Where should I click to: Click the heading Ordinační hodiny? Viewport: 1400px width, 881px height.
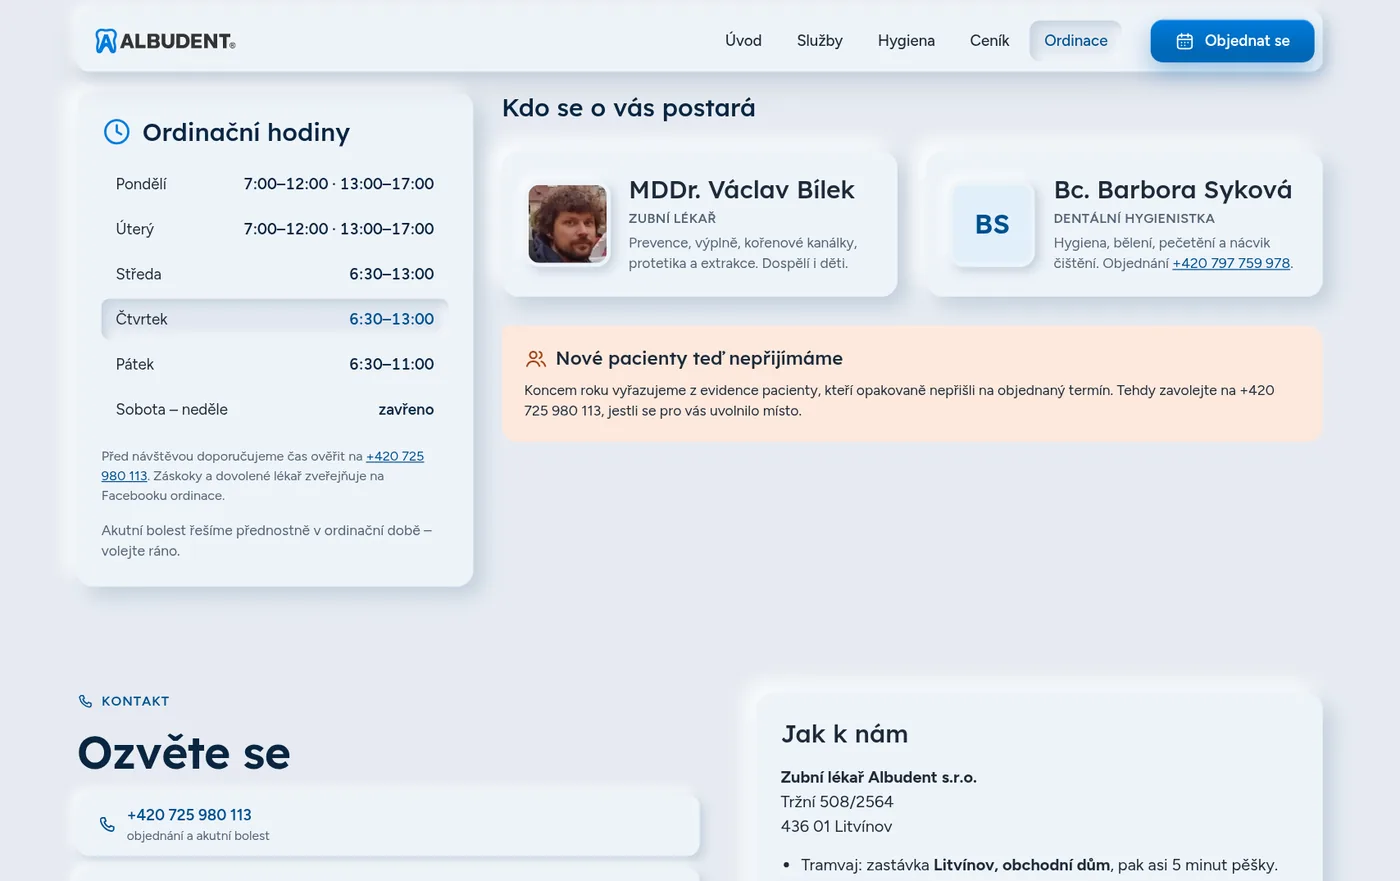tap(246, 132)
